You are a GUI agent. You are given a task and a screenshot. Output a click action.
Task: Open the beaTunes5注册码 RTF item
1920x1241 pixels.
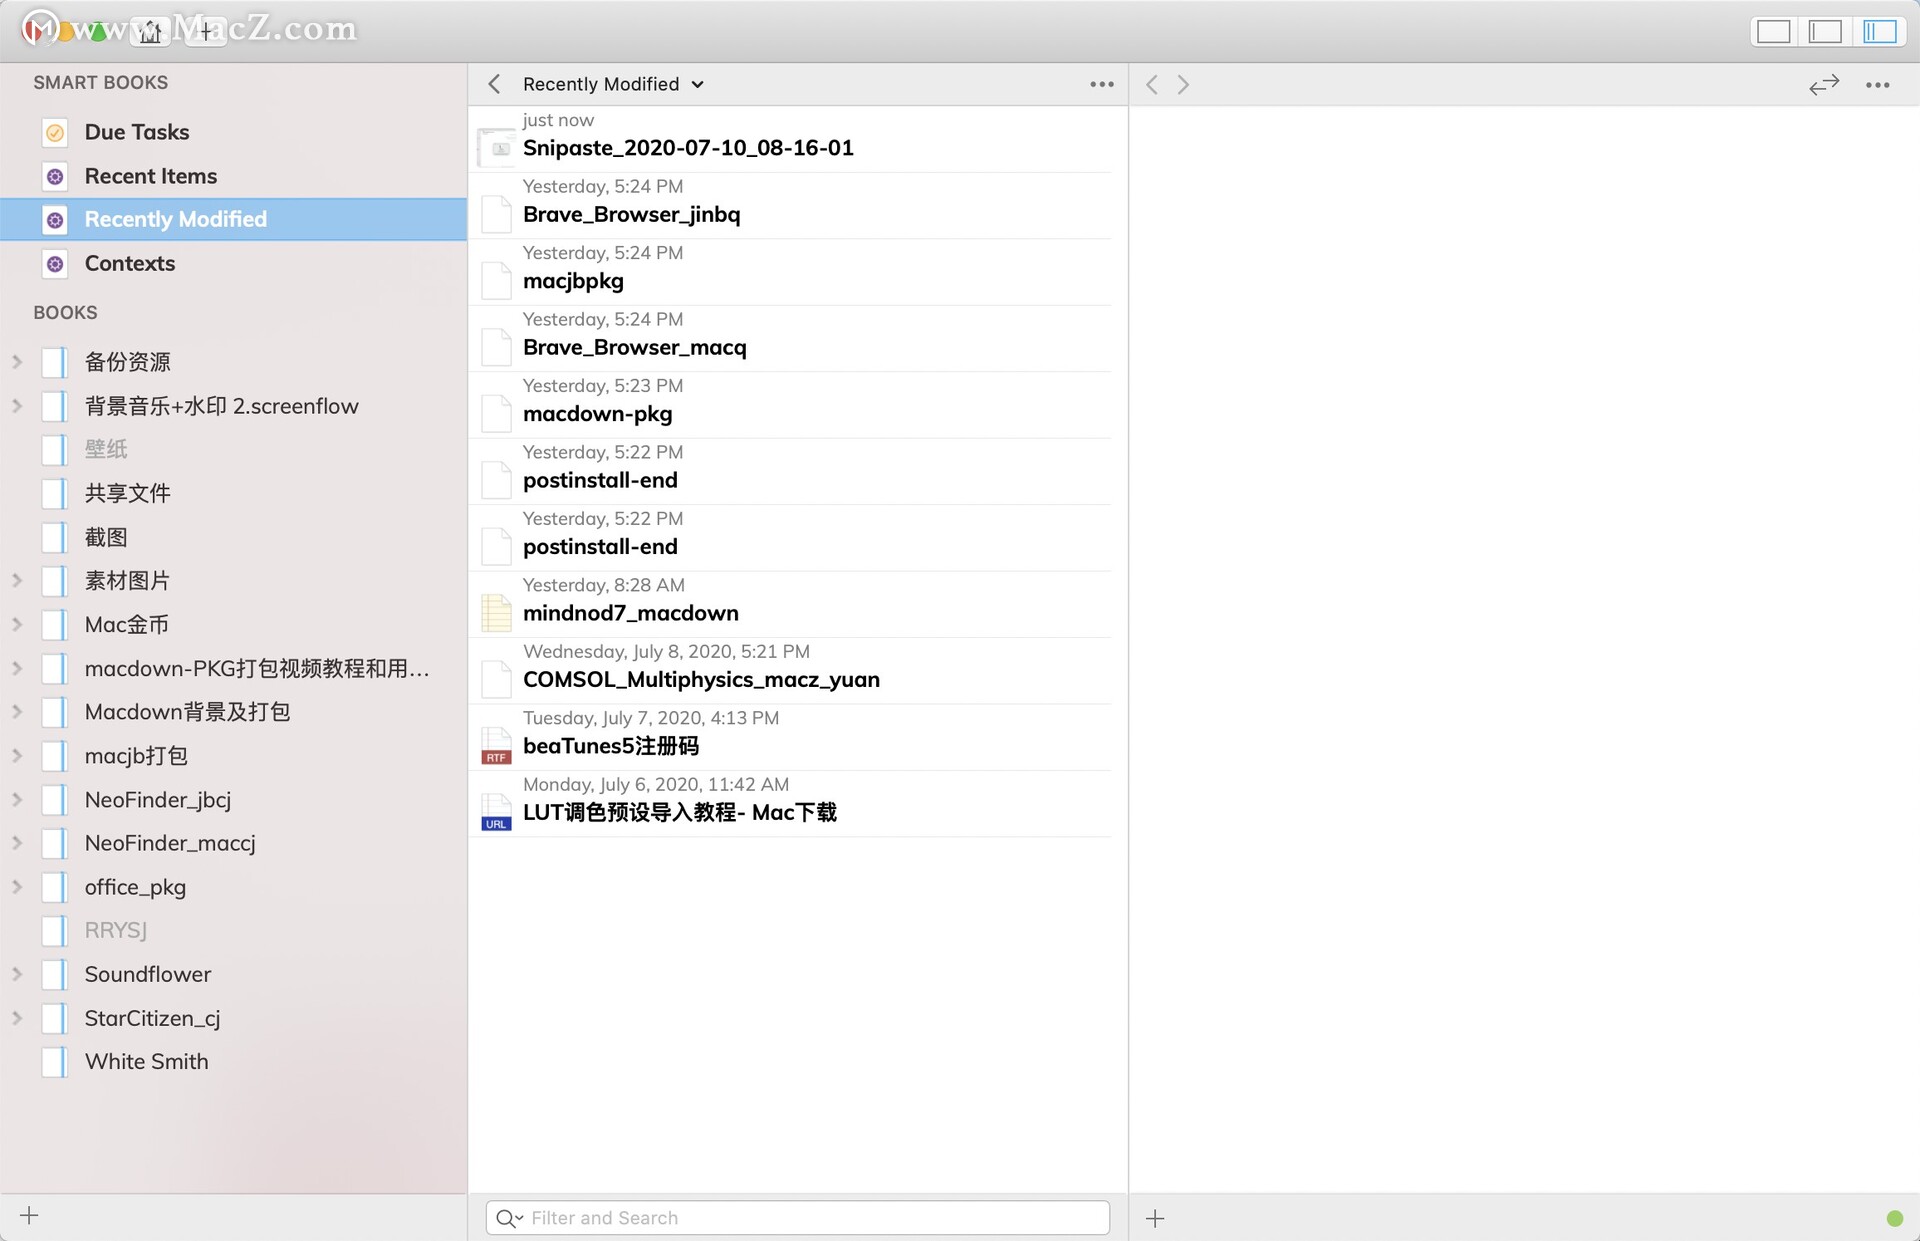pyautogui.click(x=790, y=737)
